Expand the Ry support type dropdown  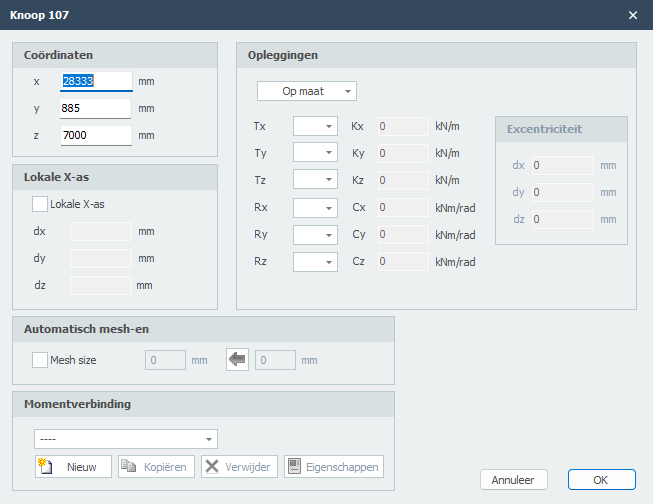pyautogui.click(x=315, y=234)
